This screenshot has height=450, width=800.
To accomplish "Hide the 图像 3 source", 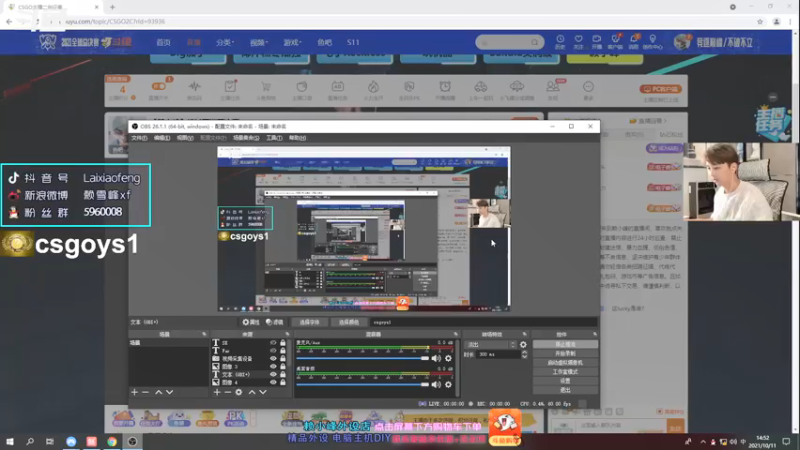I will [273, 366].
